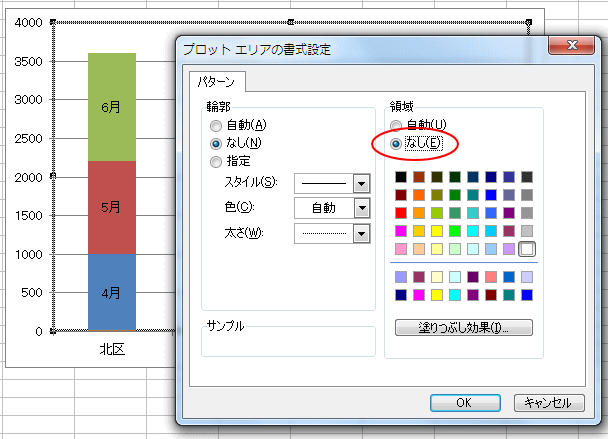Pick the salmon swatch below the divider line
Image resolution: width=608 pixels, height=439 pixels.
click(x=491, y=277)
